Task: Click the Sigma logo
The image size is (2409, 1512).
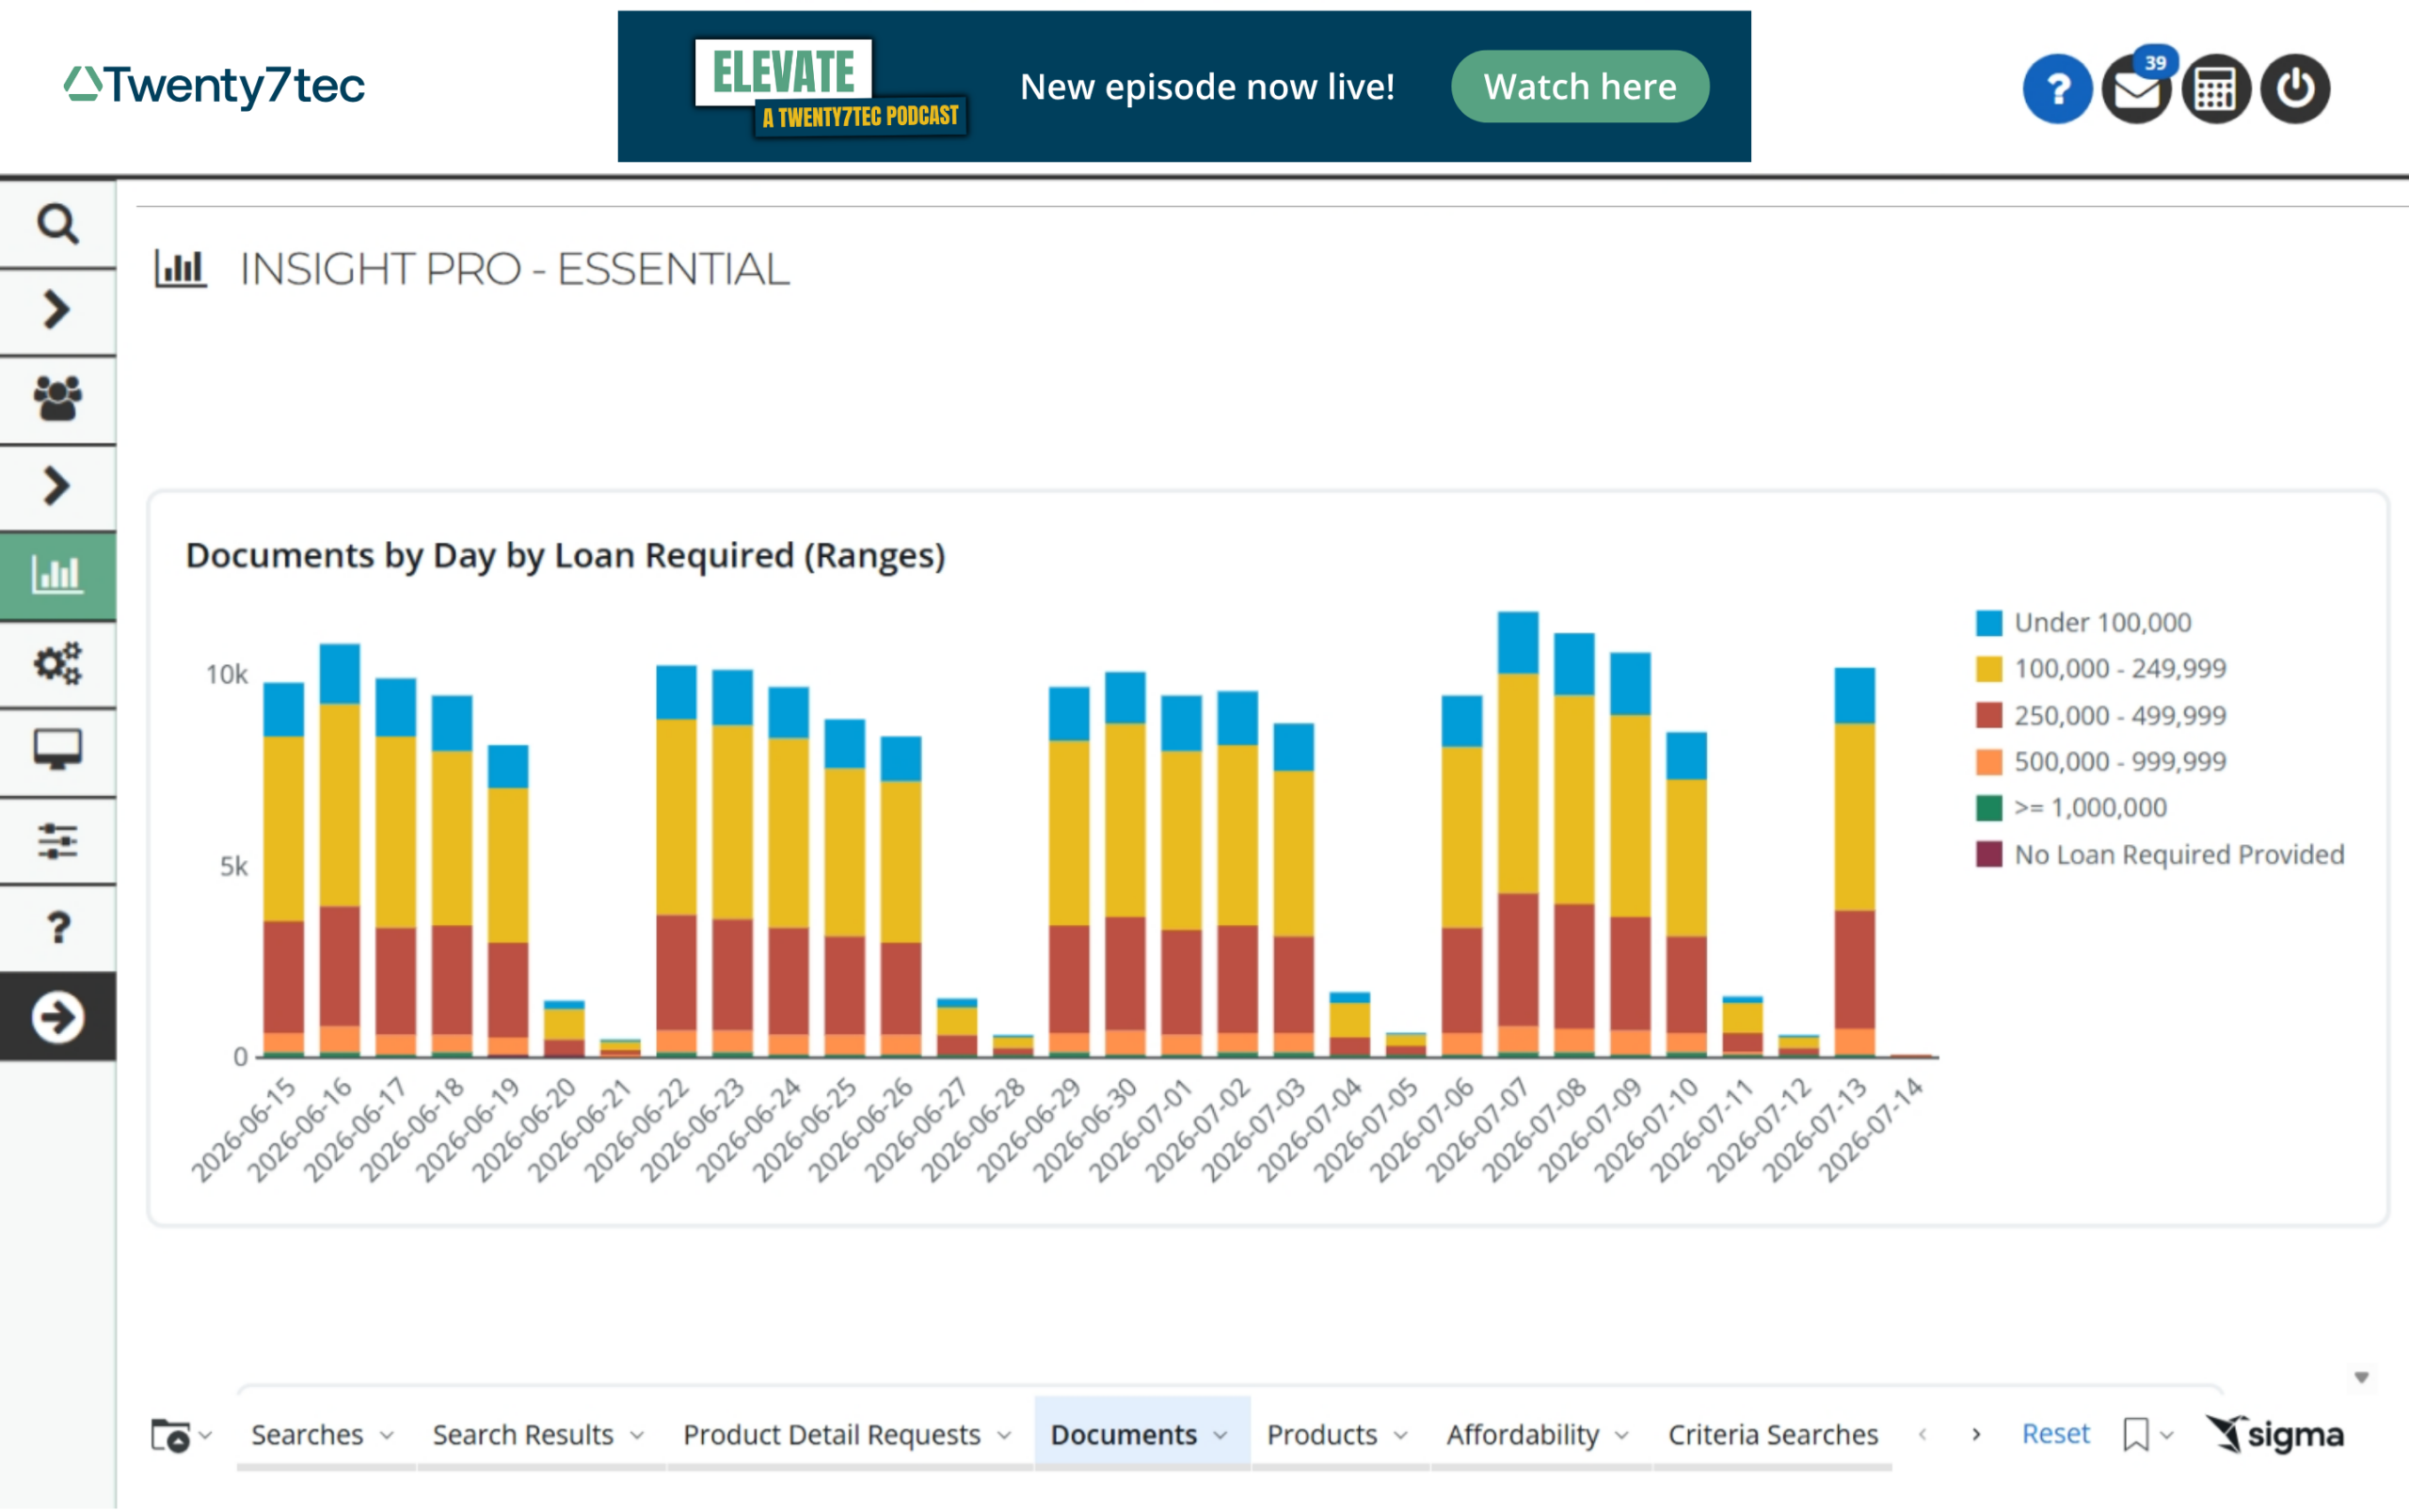Action: click(2274, 1434)
